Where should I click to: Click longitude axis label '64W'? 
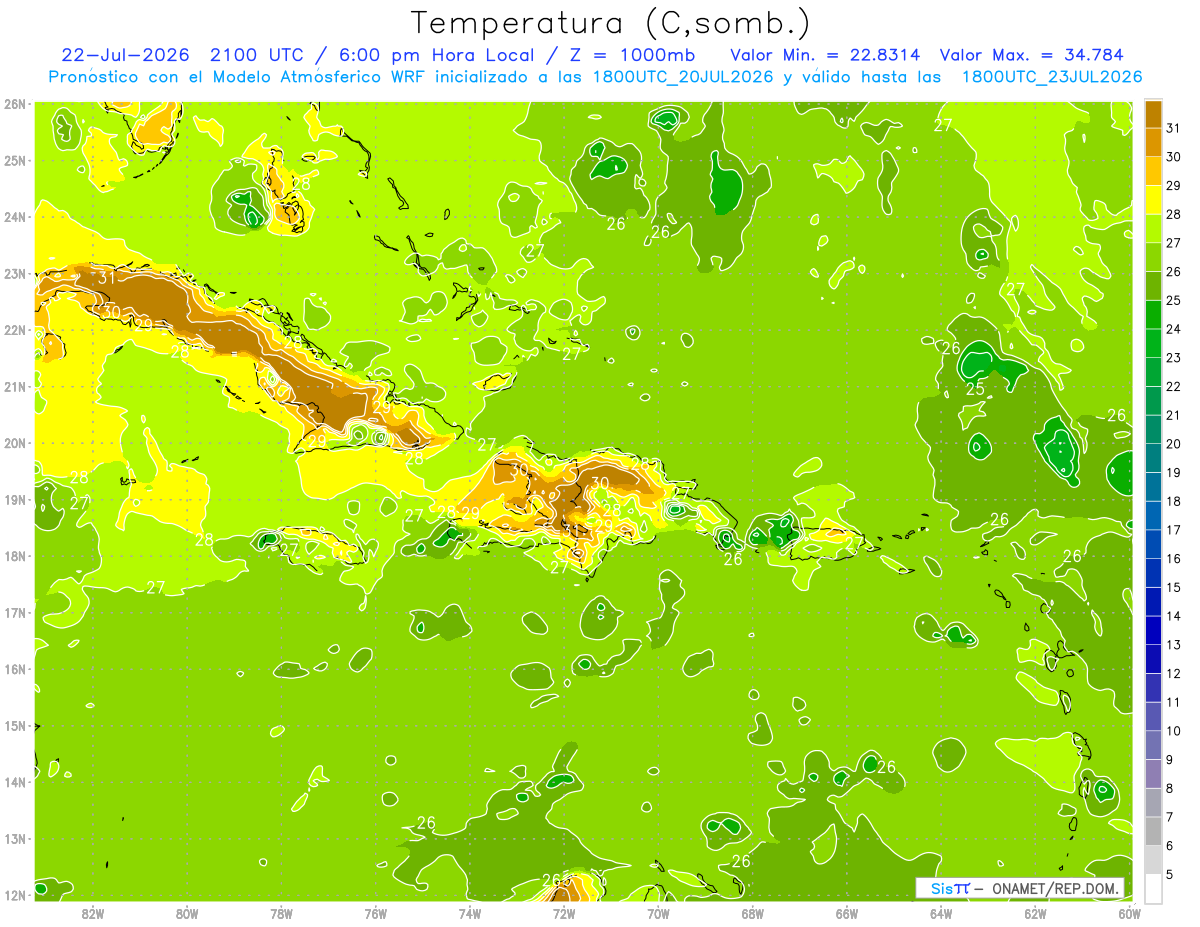941,913
